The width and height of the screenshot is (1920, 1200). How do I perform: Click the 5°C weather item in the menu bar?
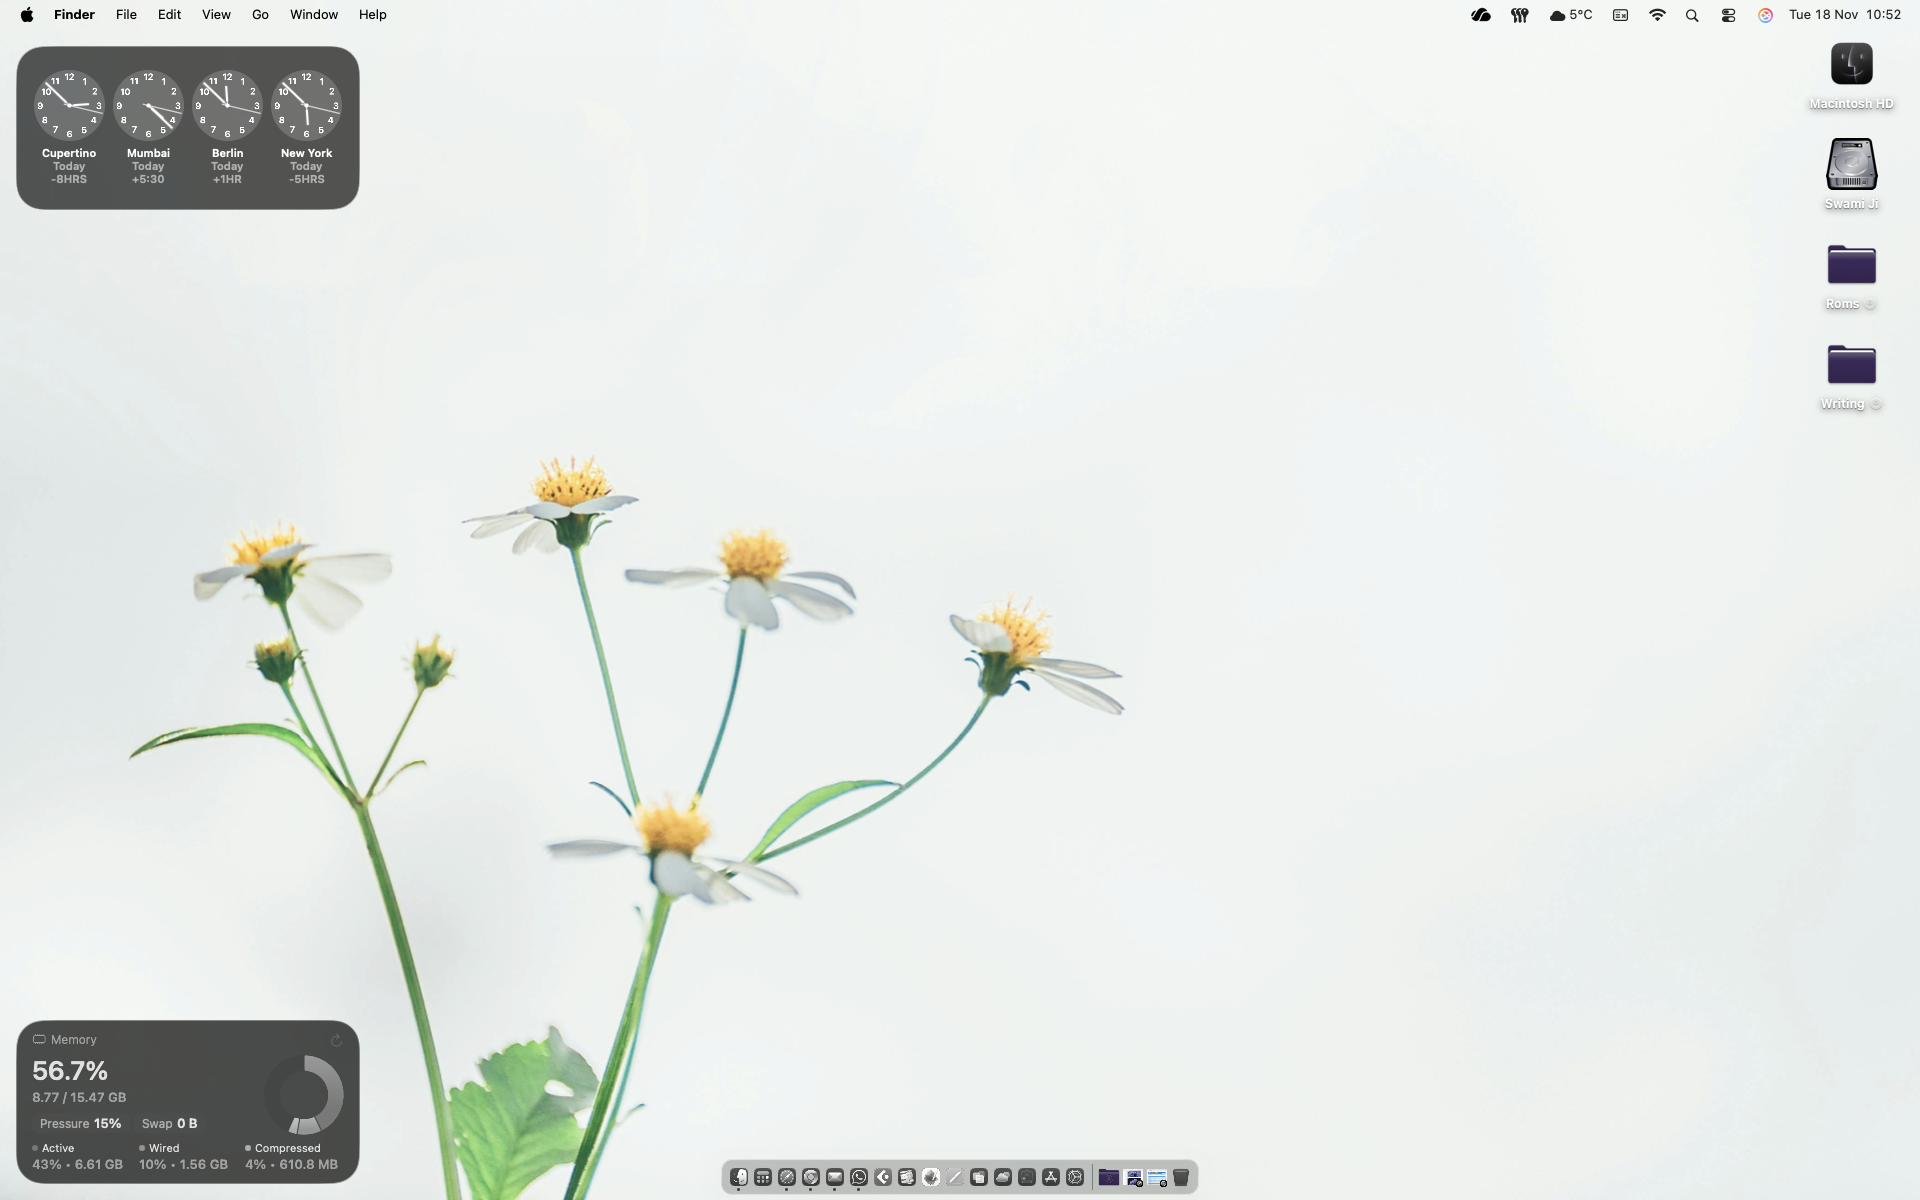(x=1570, y=14)
